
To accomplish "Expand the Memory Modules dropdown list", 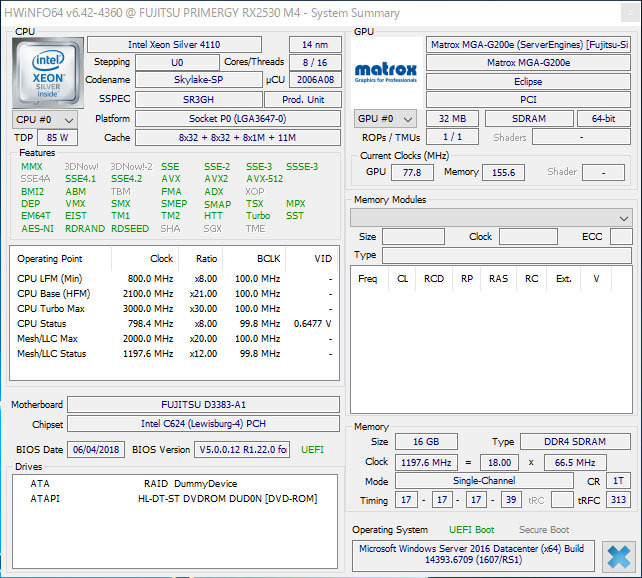I will click(491, 218).
